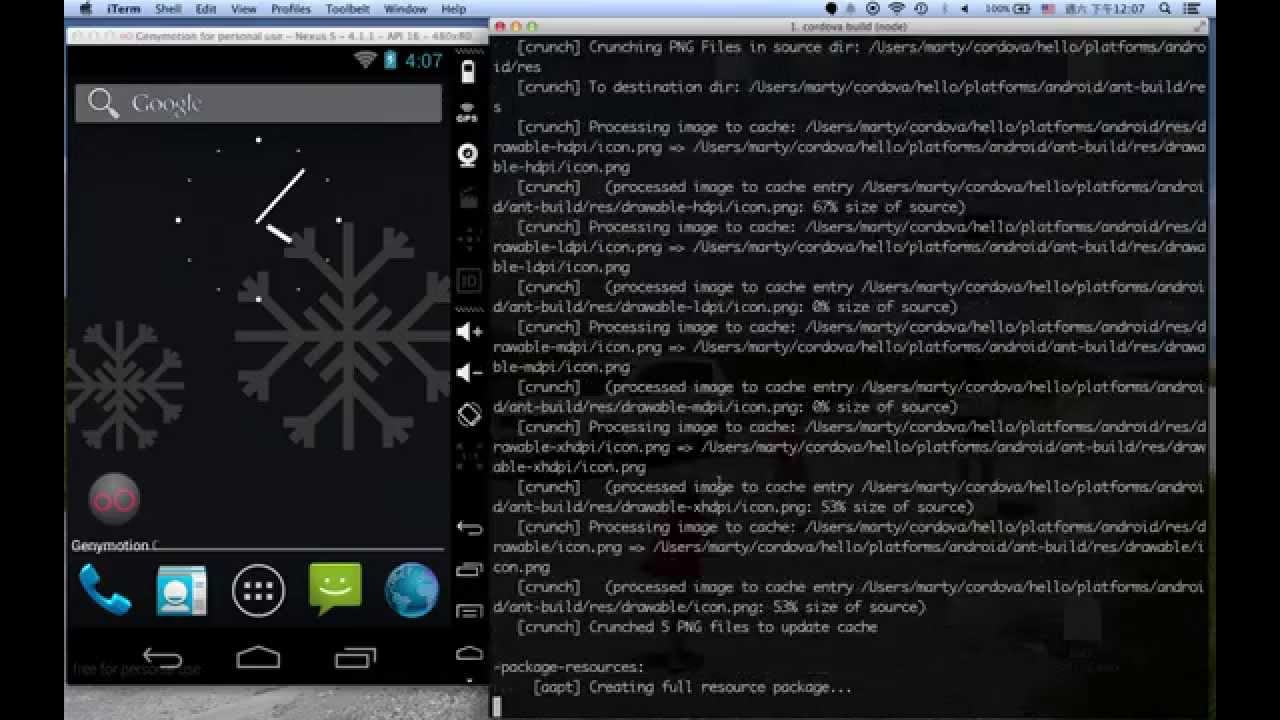Open the Genymotion remote control widget
The image size is (1280, 720).
pyautogui.click(x=468, y=239)
